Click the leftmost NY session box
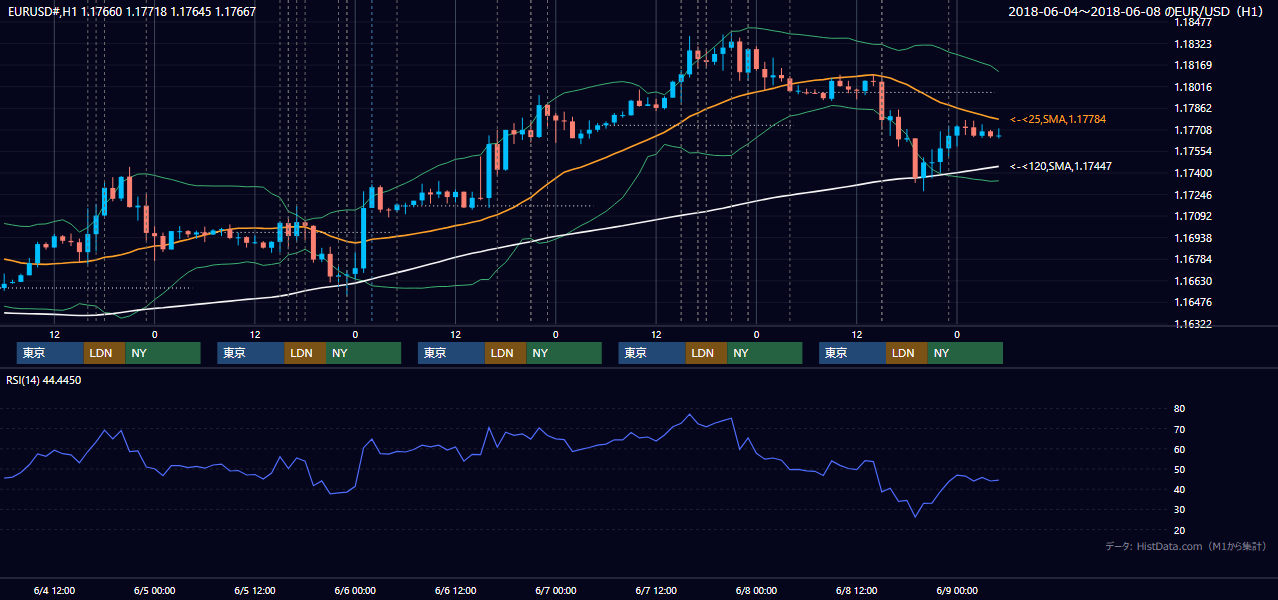 (163, 353)
